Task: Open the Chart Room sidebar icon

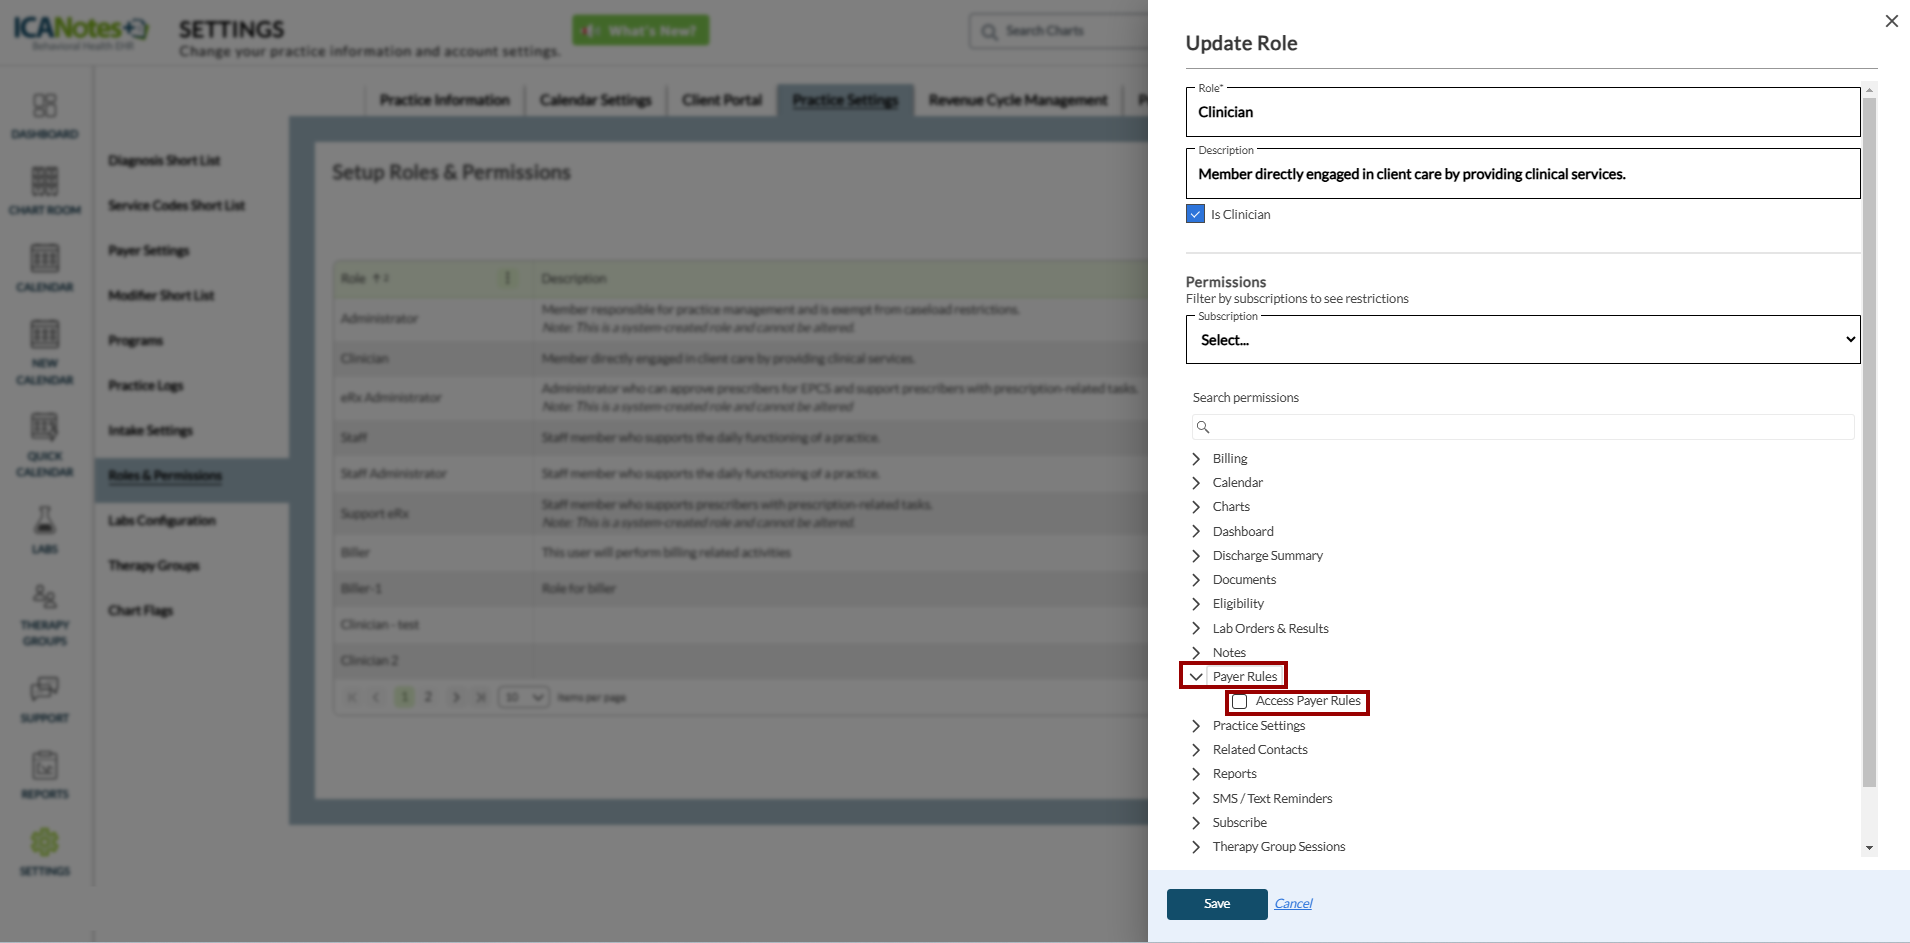Action: pos(45,182)
